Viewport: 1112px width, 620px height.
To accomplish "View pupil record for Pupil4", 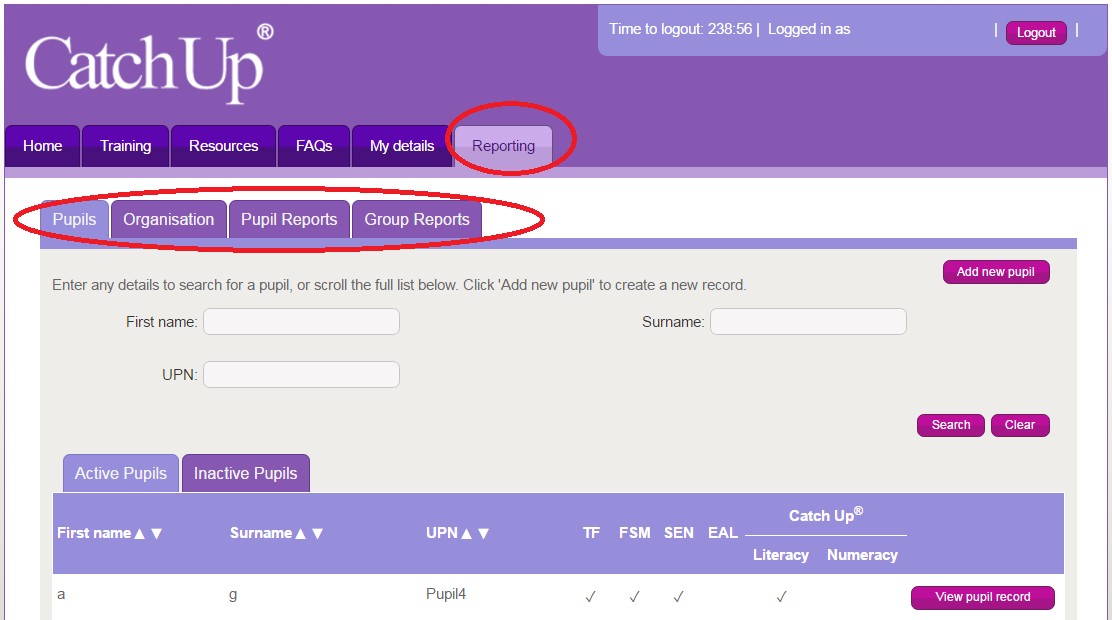I will pos(983,597).
